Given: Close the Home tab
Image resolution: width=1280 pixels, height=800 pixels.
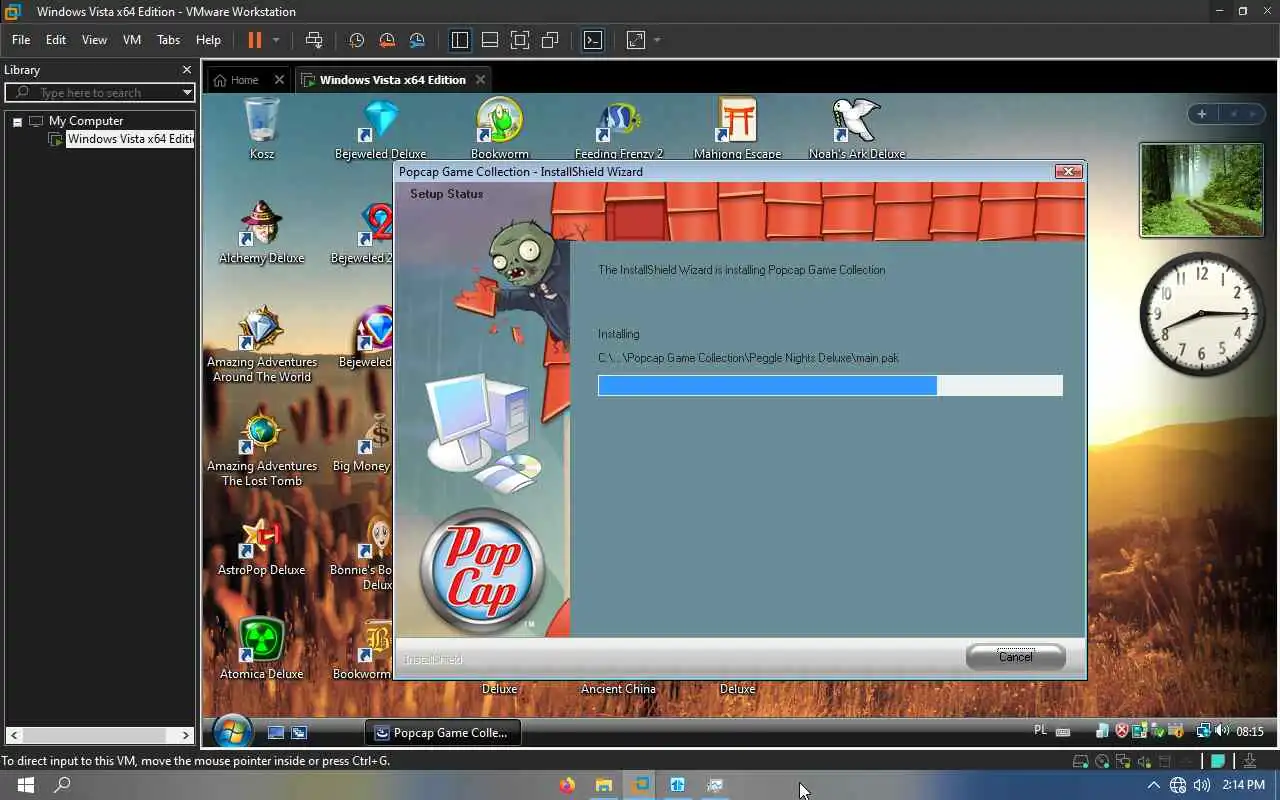Looking at the screenshot, I should coord(279,80).
